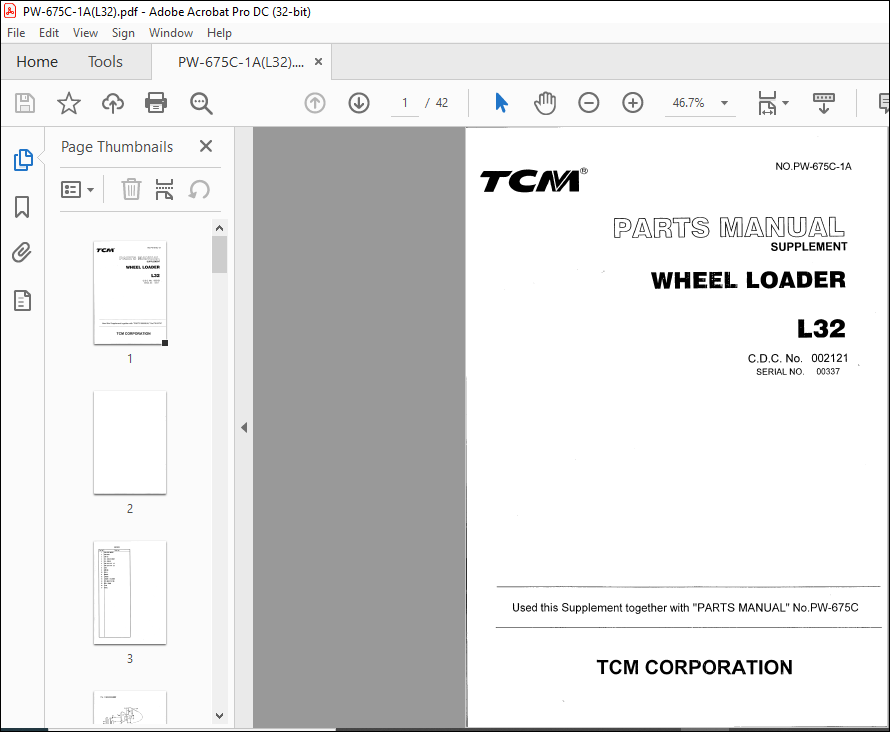This screenshot has height=732, width=890.
Task: Open the Edit menu
Action: [49, 33]
